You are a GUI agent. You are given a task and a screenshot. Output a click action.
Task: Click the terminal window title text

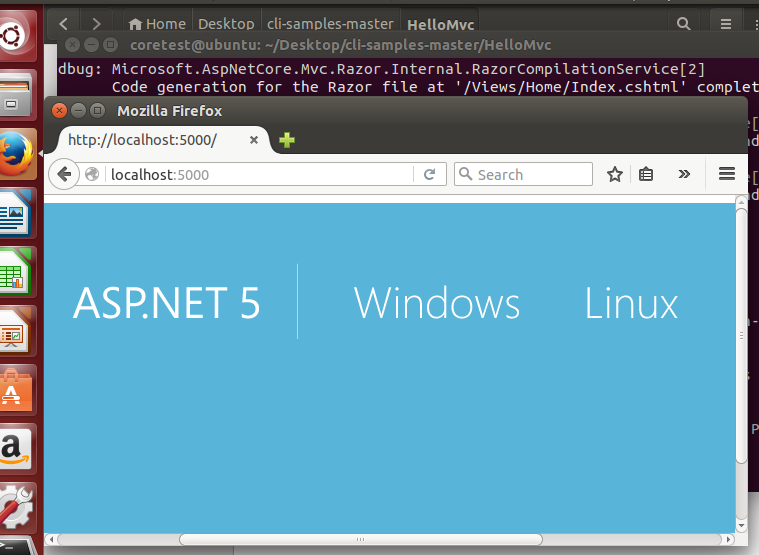(x=340, y=45)
